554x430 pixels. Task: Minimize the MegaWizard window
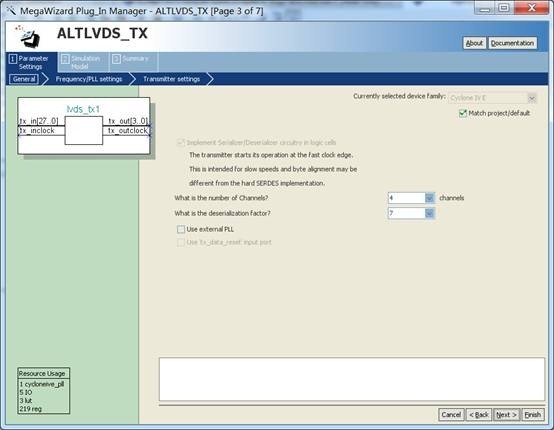[485, 8]
